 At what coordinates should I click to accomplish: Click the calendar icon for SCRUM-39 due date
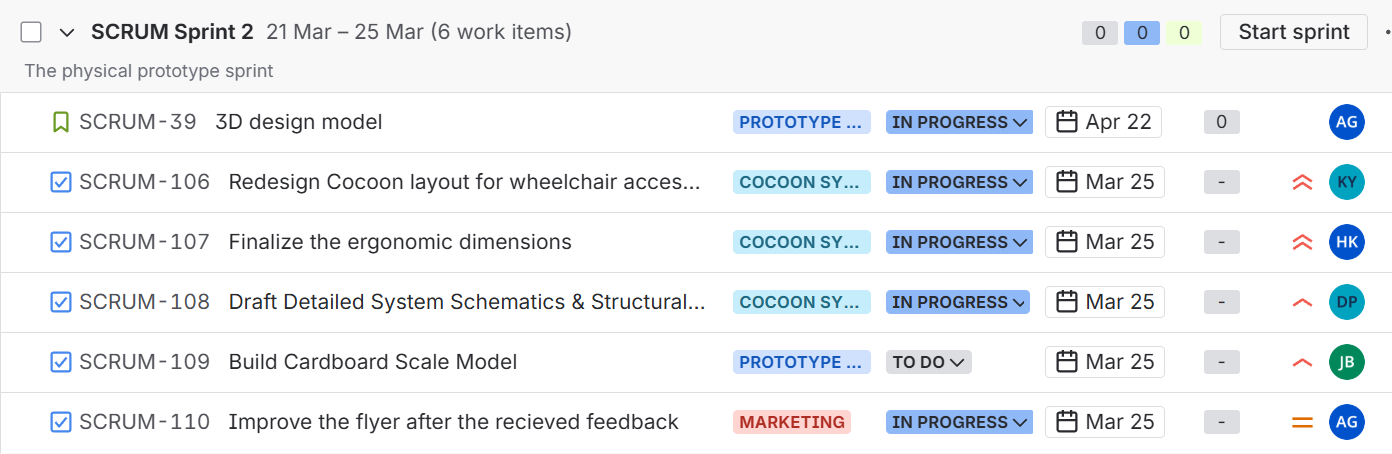1067,123
